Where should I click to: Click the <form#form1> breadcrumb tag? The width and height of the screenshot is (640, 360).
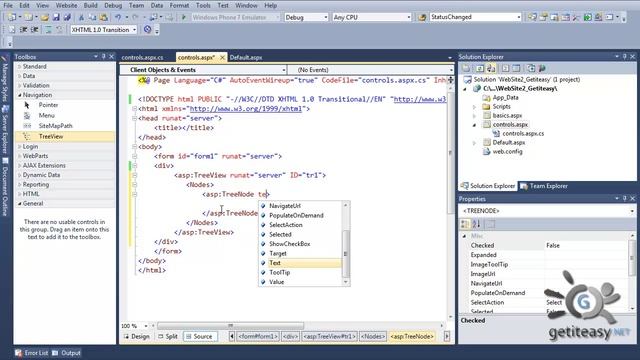(258, 336)
